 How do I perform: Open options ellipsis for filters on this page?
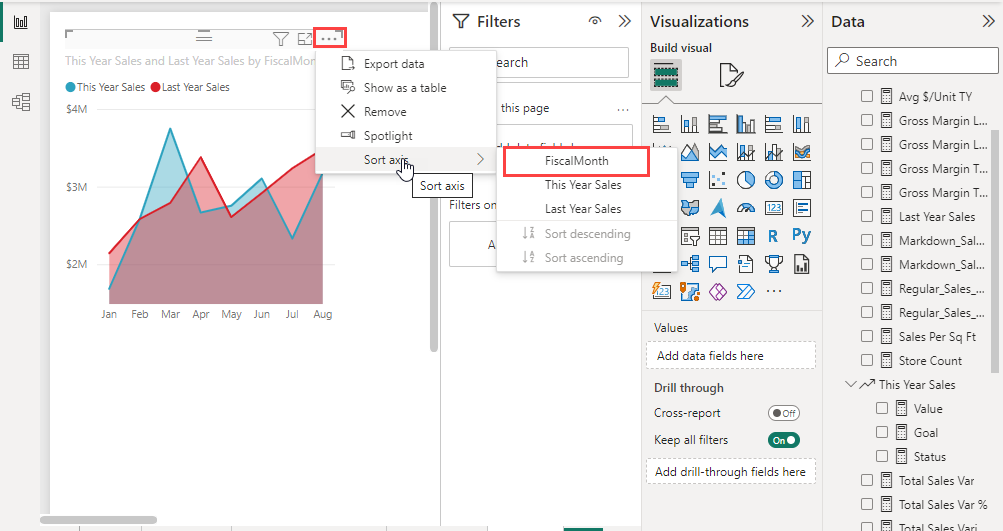click(x=623, y=109)
